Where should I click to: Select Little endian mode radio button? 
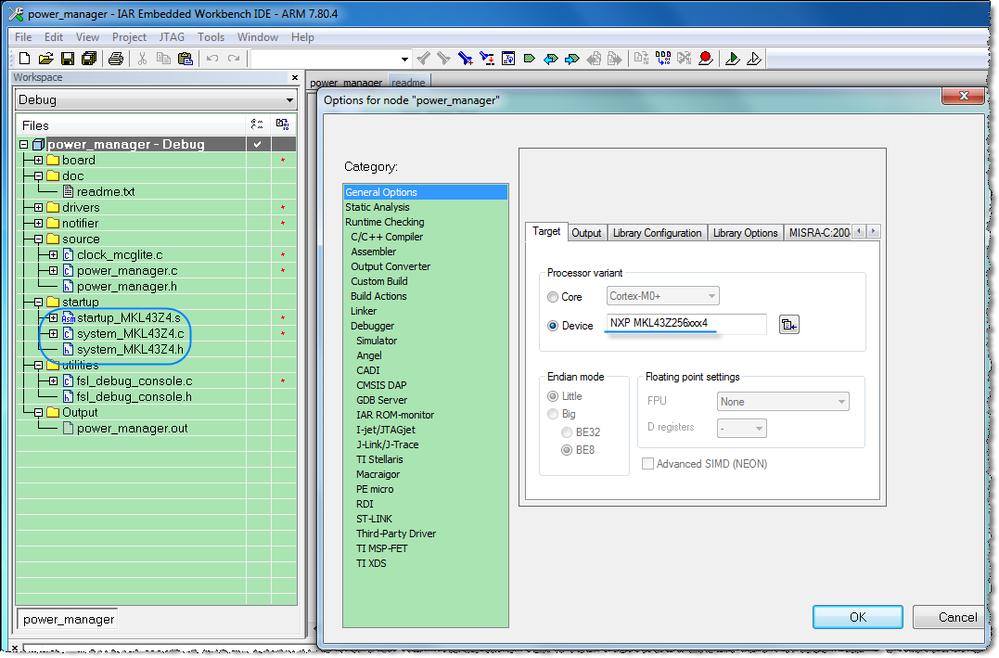(x=552, y=396)
